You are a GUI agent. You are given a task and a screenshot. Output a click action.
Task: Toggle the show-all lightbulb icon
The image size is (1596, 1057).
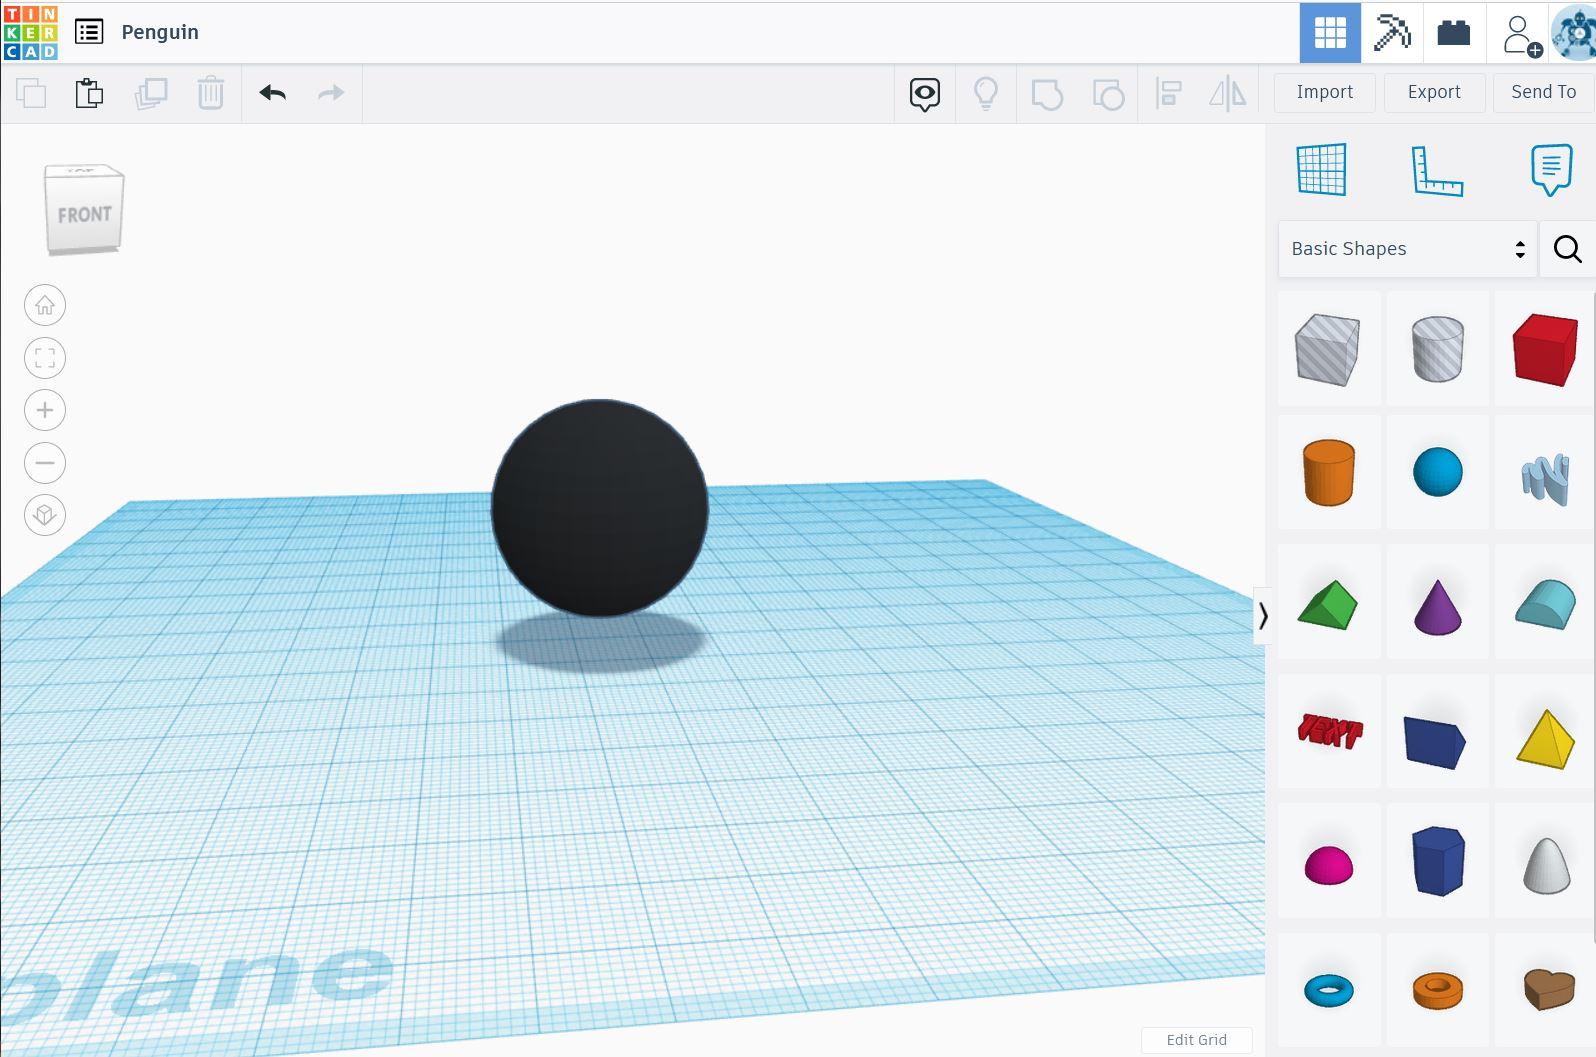point(986,93)
